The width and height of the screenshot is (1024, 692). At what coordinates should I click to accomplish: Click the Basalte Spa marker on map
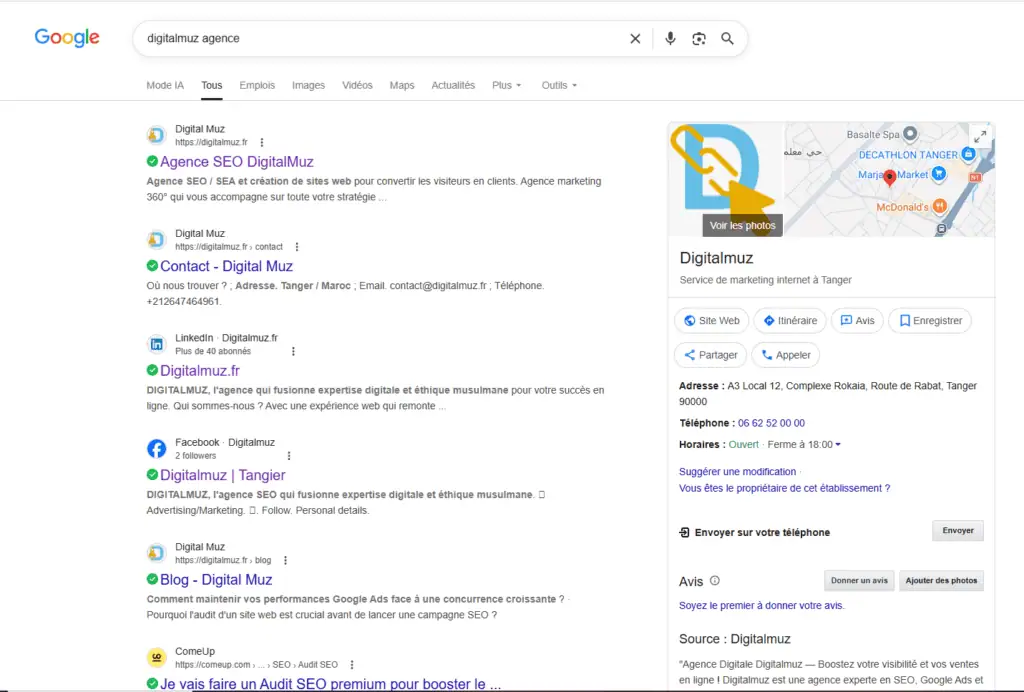click(910, 134)
